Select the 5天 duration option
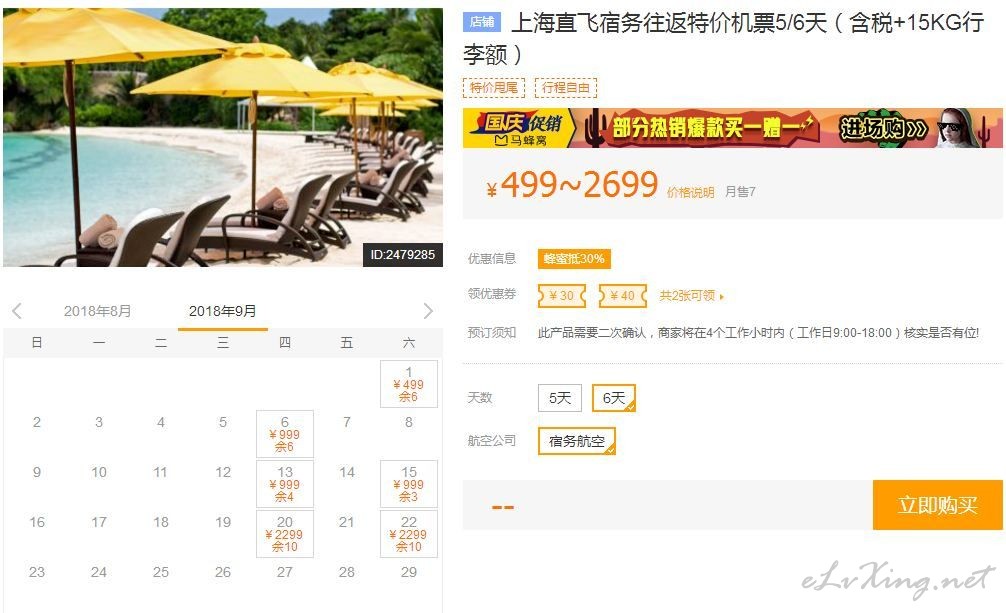This screenshot has height=613, width=1006. [559, 398]
